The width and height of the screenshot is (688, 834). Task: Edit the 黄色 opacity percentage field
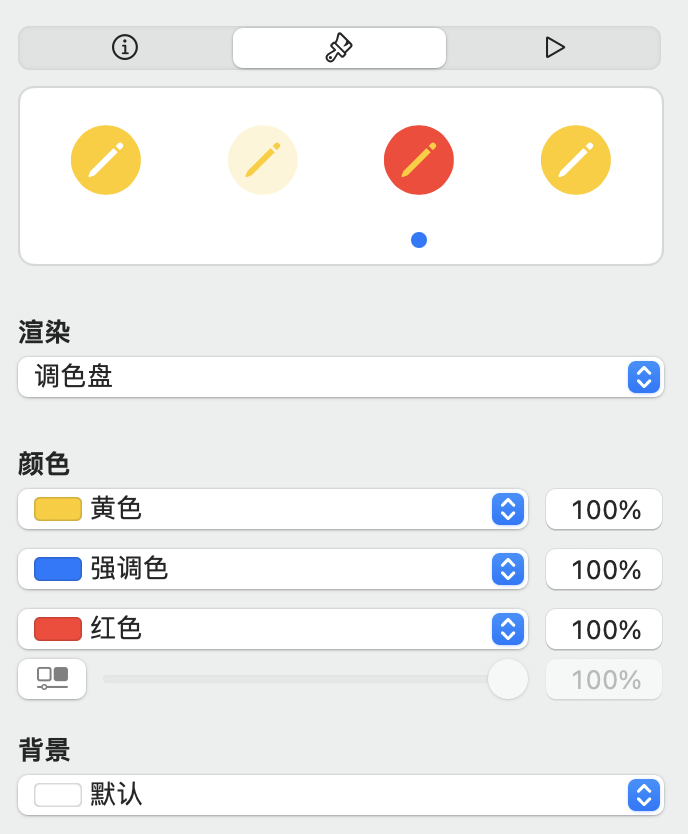pyautogui.click(x=604, y=509)
